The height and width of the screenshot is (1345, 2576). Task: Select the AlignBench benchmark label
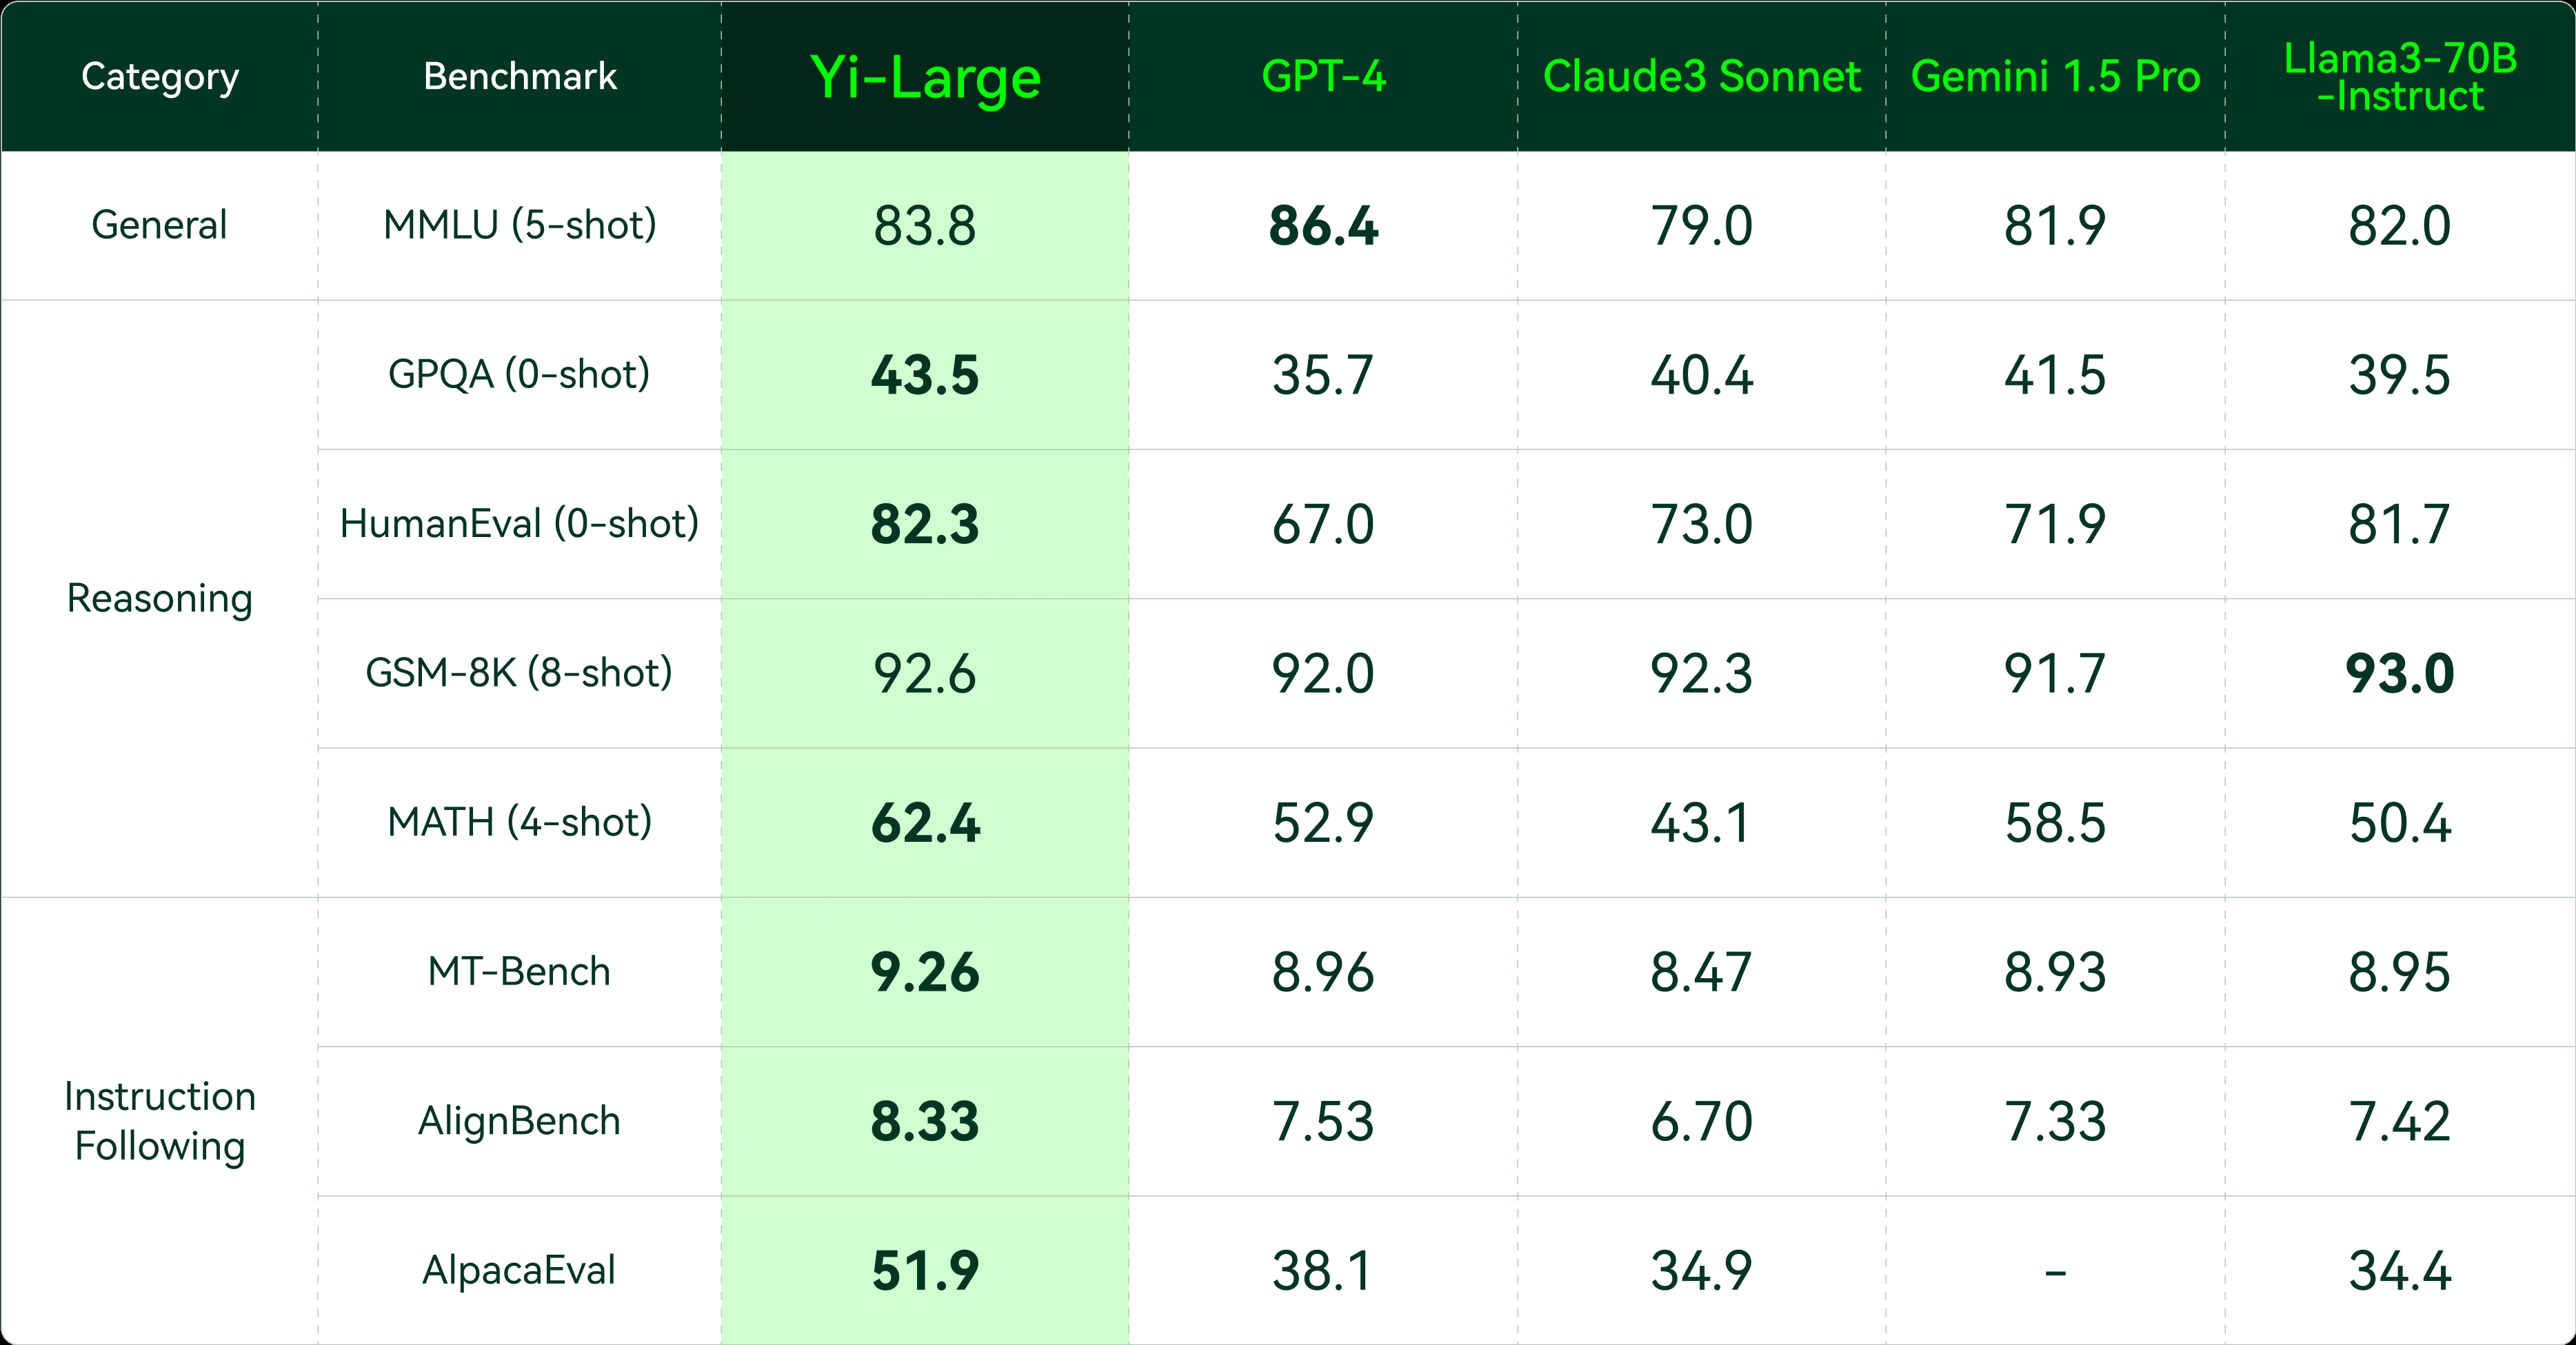519,1121
